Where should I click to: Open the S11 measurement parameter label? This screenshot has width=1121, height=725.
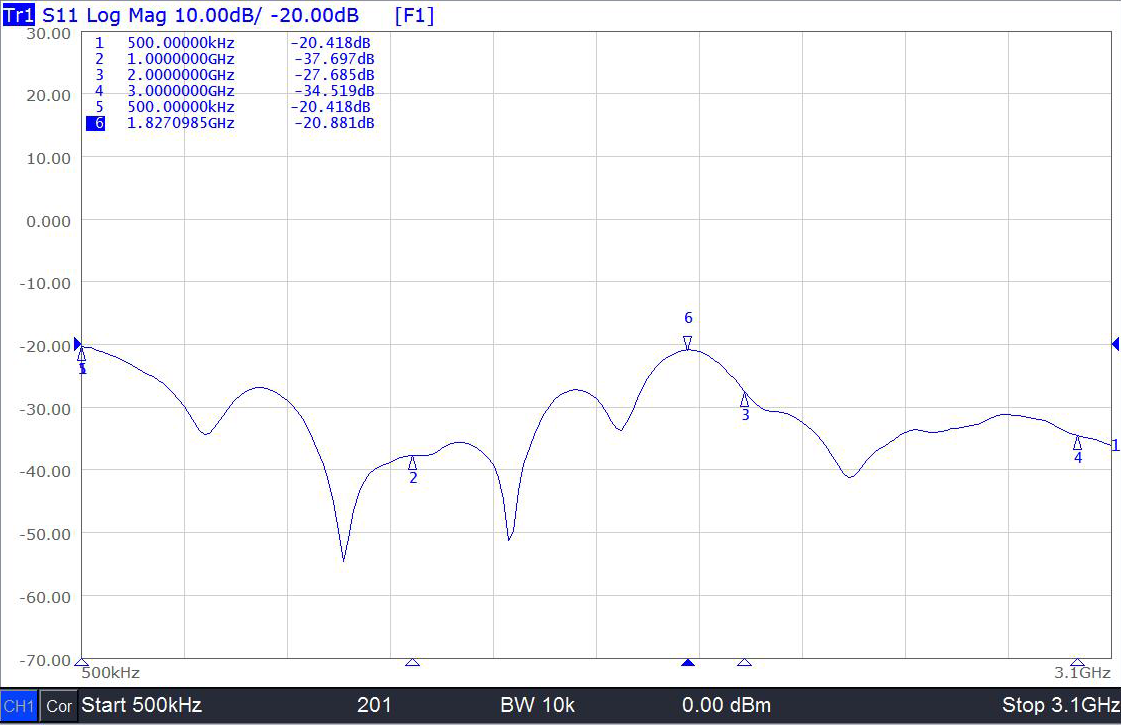pyautogui.click(x=62, y=16)
